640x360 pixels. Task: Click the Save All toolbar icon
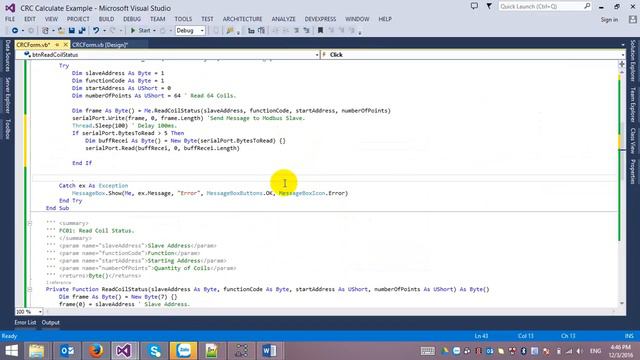tap(82, 31)
